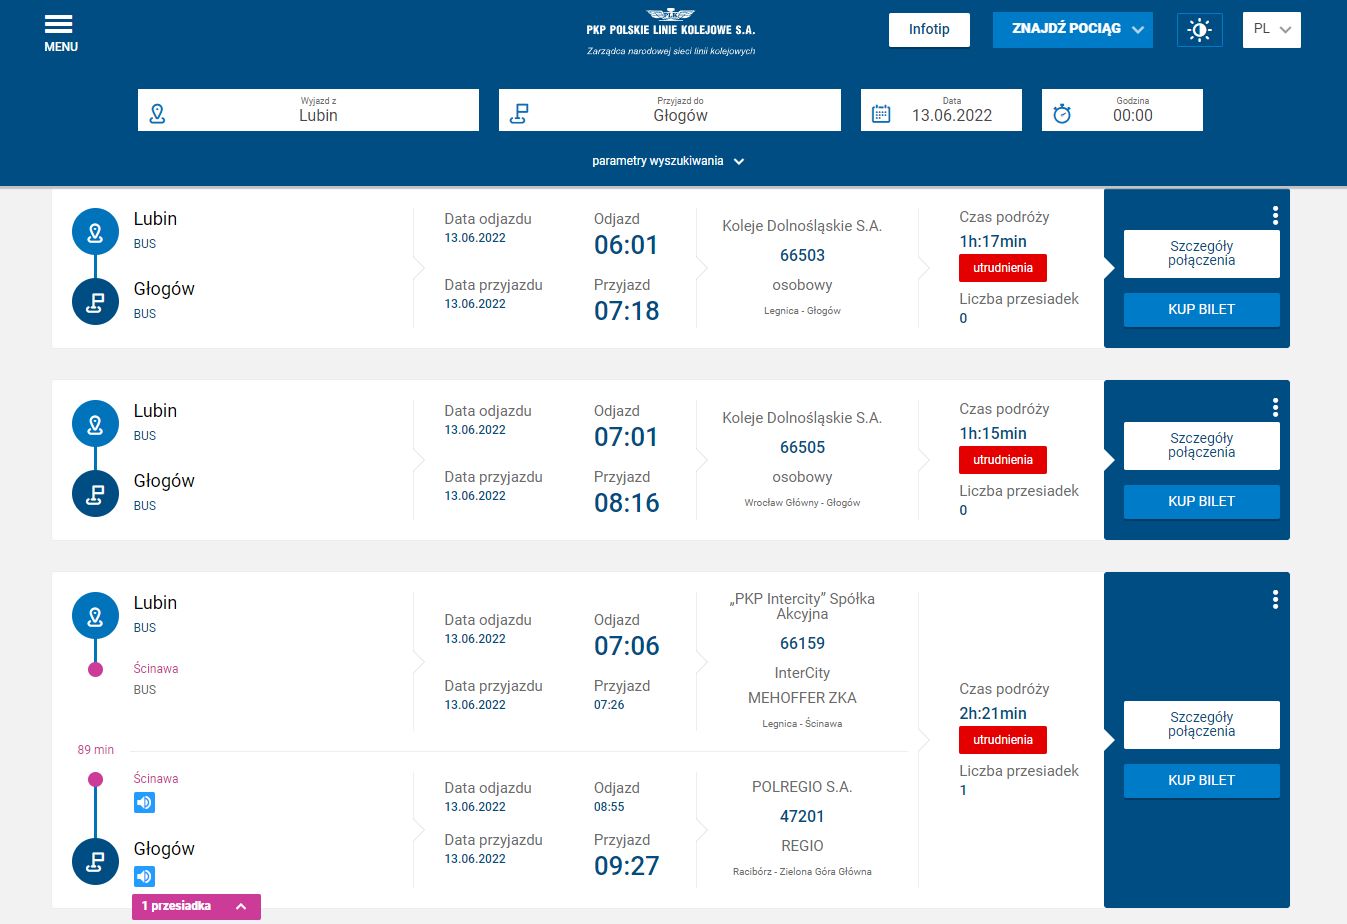Click MEHOFFER ZKA train name
The width and height of the screenshot is (1347, 924).
(802, 698)
